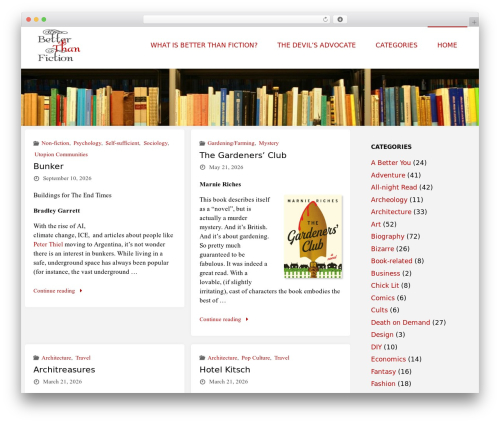Open the Biography category
500x423 pixels.
[387, 236]
